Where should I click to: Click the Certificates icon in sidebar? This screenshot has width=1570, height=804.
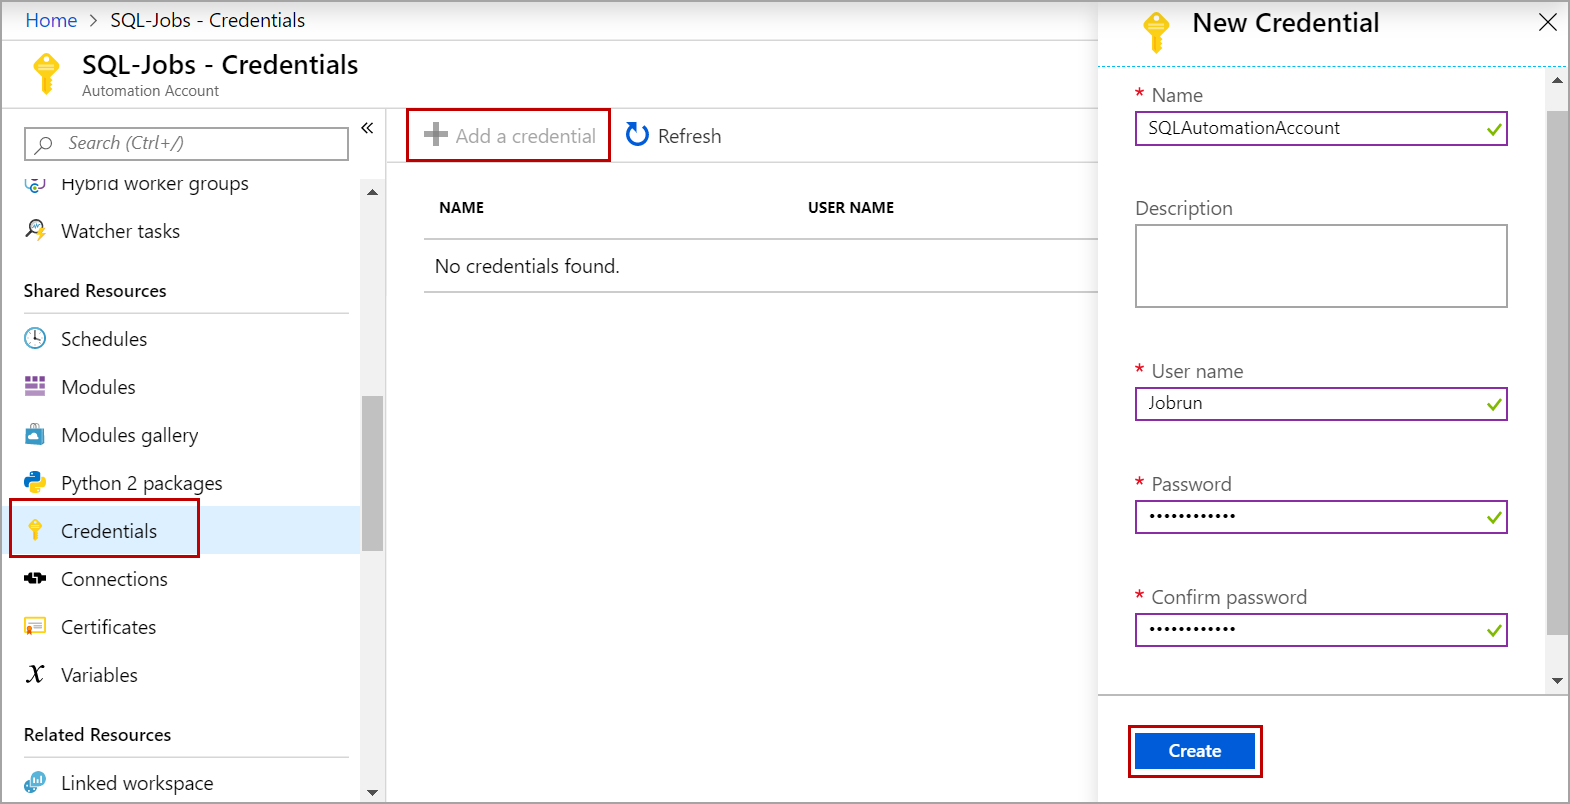point(35,626)
